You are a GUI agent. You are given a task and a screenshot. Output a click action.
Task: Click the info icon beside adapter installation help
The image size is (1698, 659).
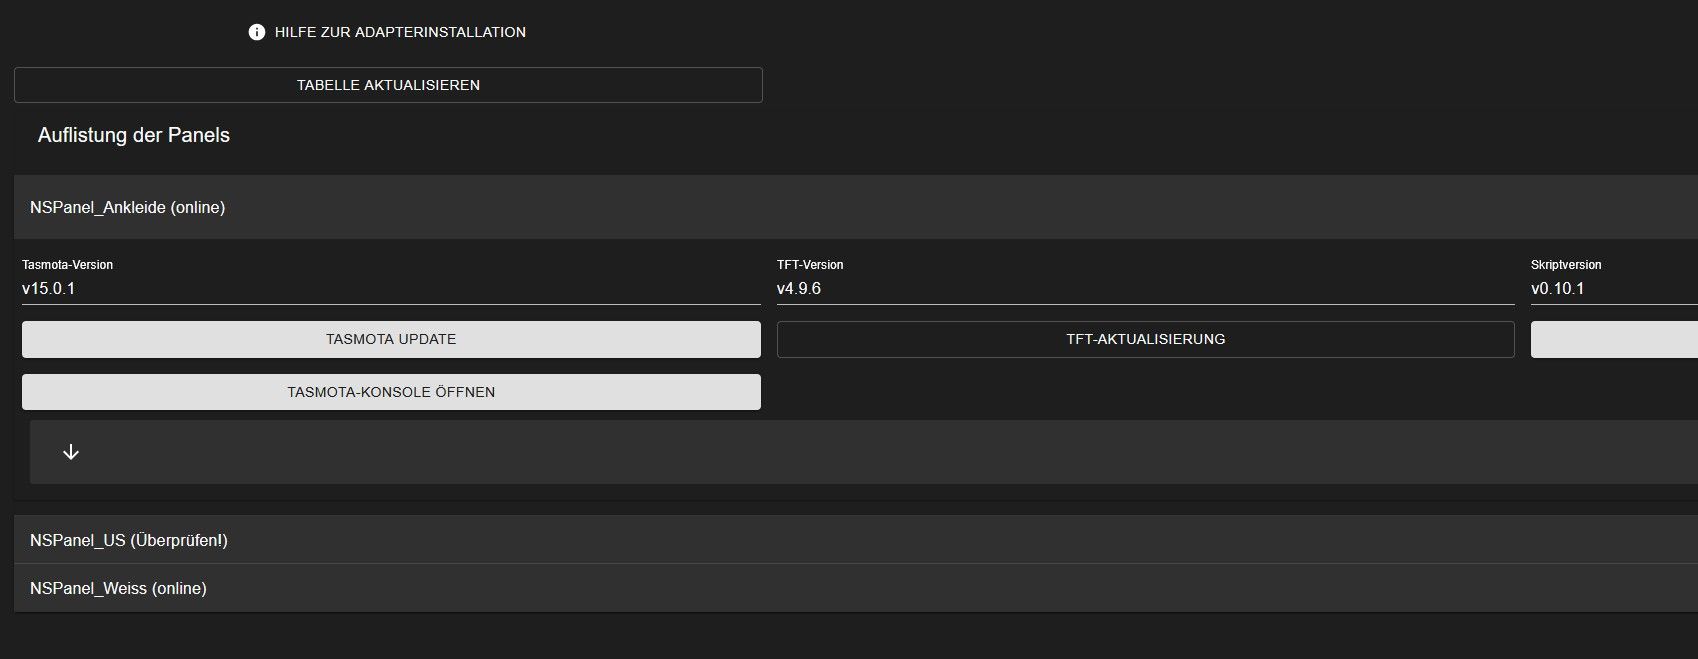tap(257, 32)
